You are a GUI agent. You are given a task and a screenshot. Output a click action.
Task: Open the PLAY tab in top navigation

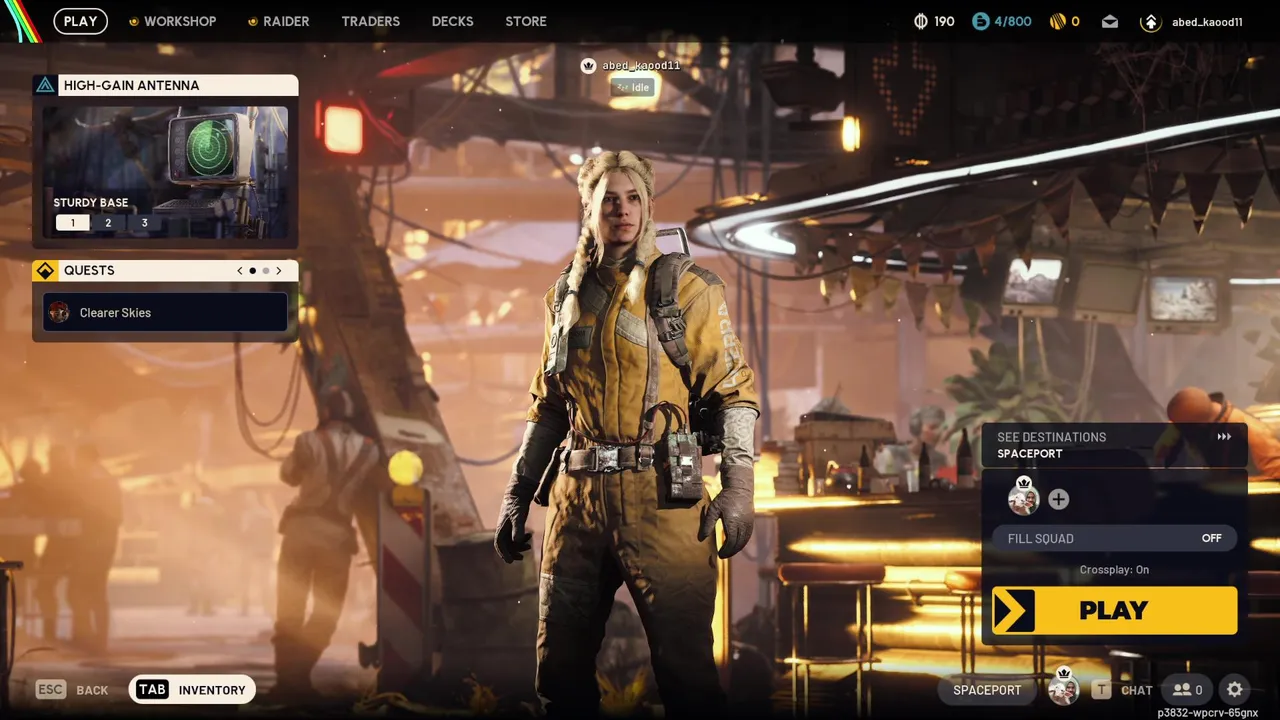tap(80, 21)
